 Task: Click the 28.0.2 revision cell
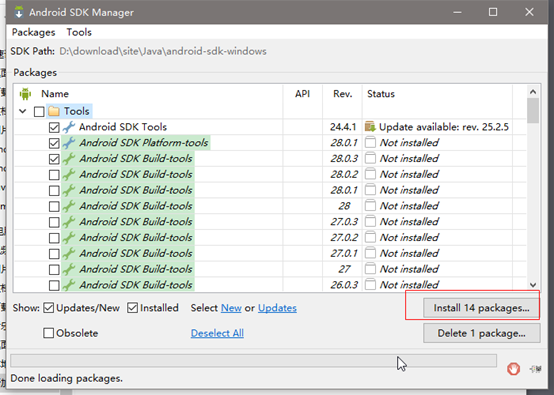(344, 175)
